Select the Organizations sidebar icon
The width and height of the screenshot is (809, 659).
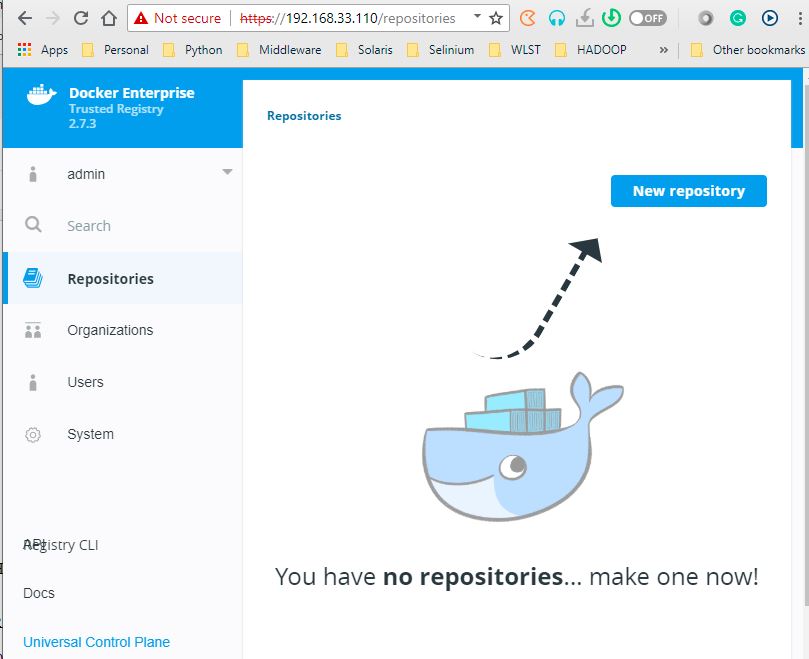click(x=33, y=329)
